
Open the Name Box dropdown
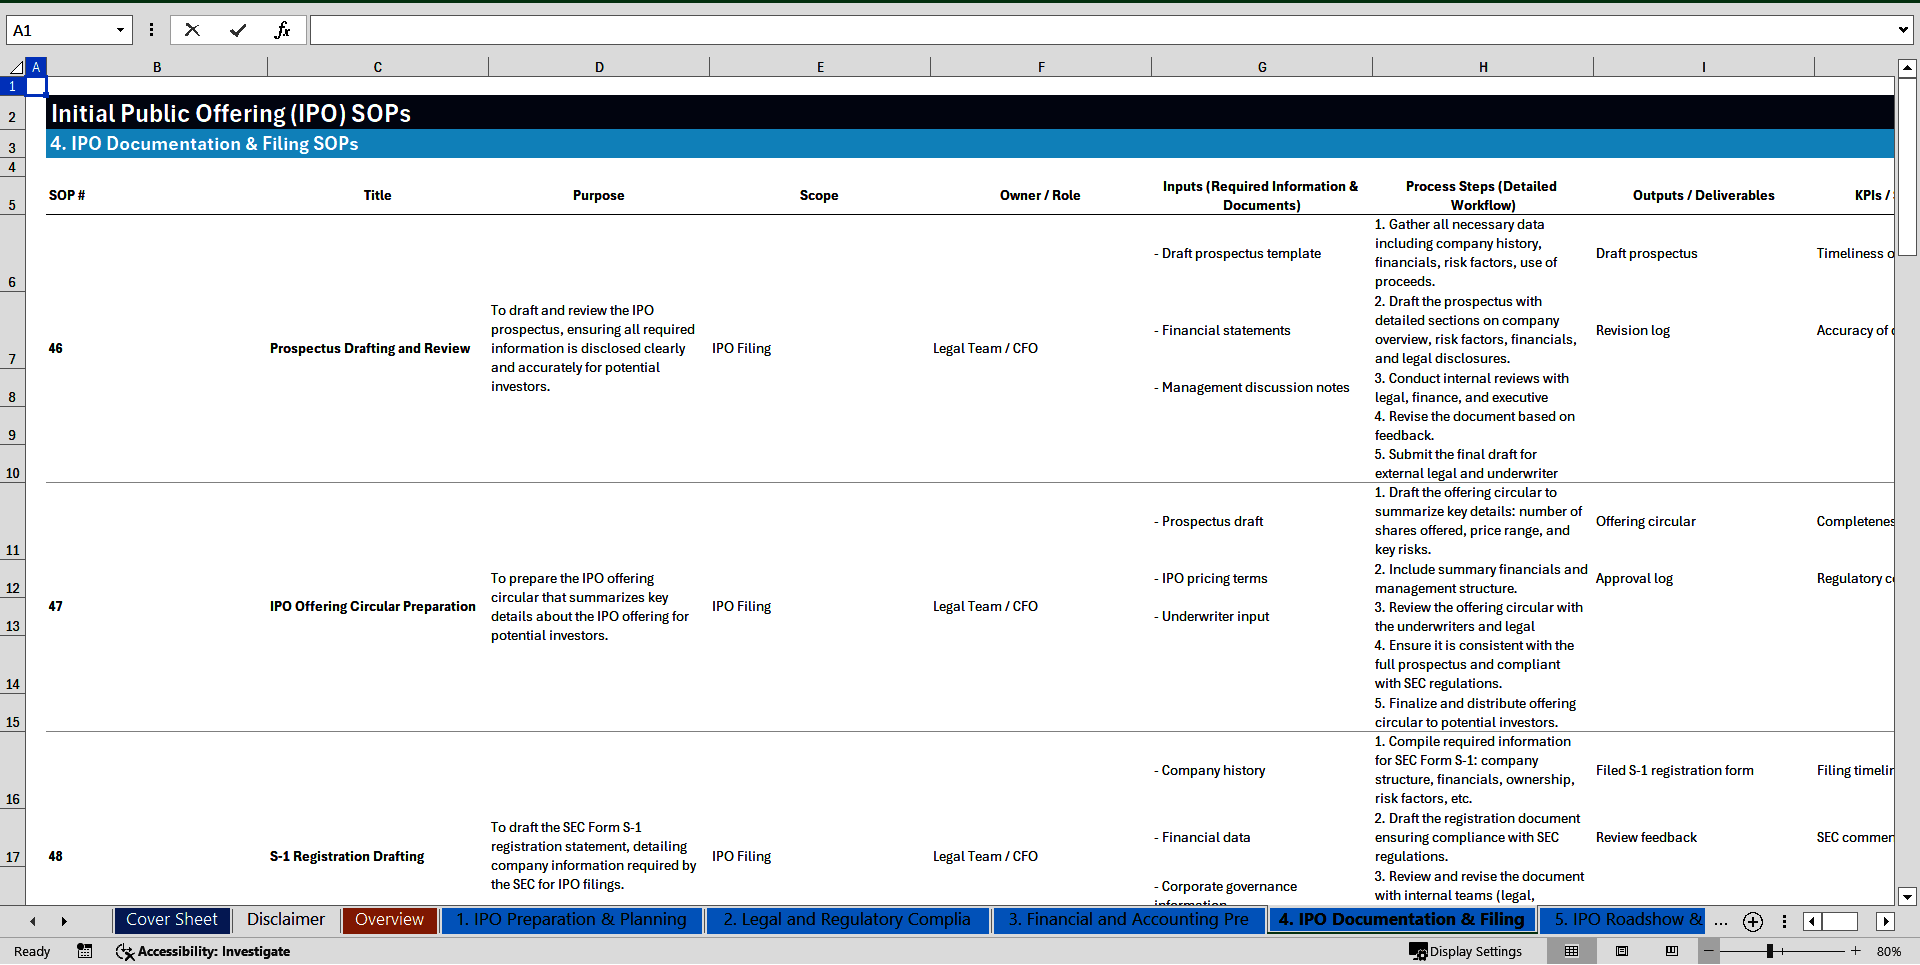coord(120,30)
